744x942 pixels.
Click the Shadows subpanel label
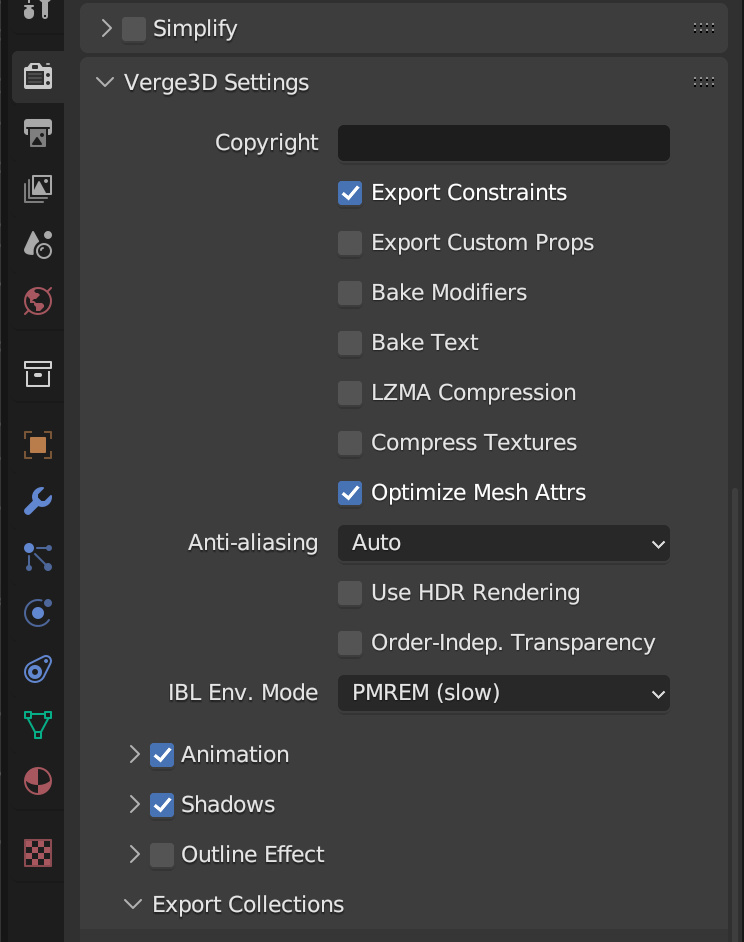228,804
